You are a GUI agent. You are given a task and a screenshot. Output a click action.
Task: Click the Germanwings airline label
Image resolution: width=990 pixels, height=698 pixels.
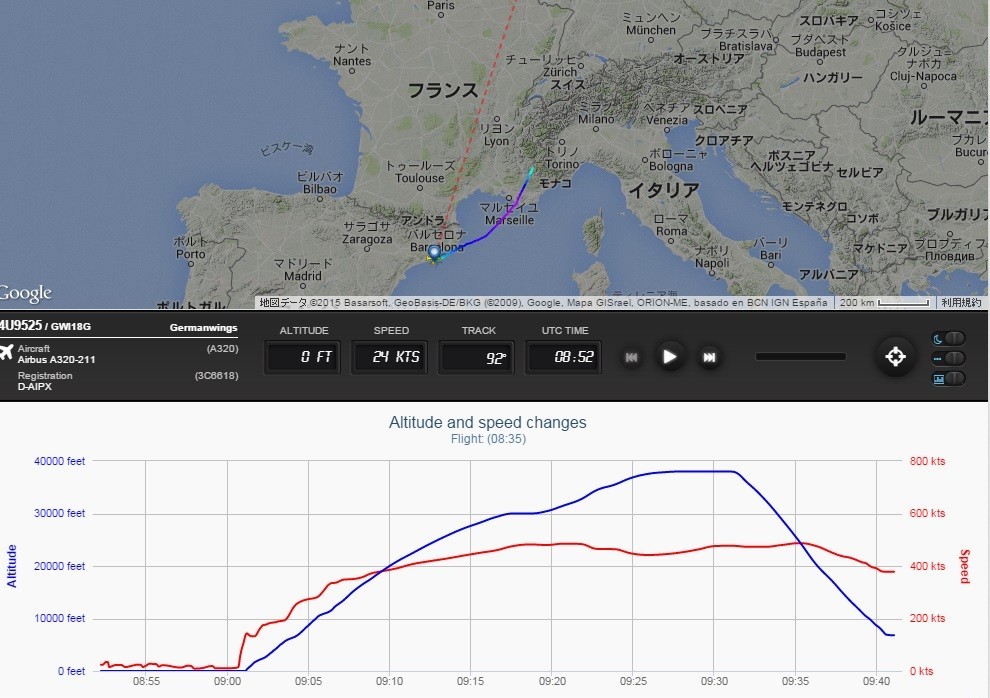point(204,328)
